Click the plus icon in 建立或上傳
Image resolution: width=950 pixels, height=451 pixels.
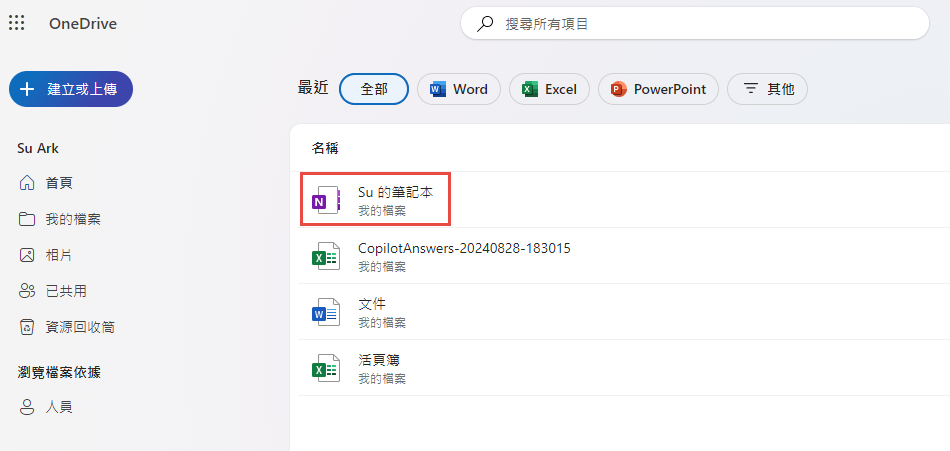point(27,89)
